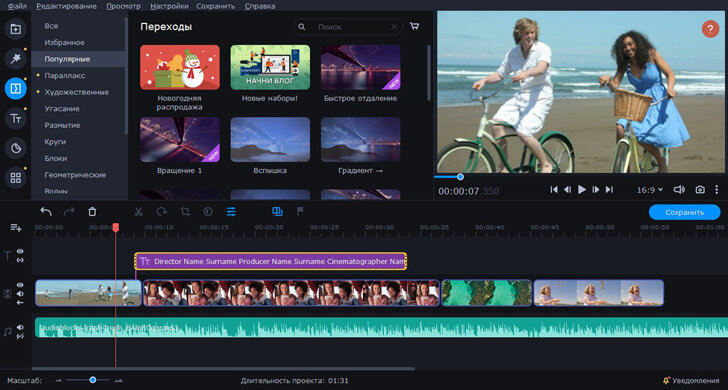Open the notifications bell icon
728x390 pixels.
[x=666, y=381]
